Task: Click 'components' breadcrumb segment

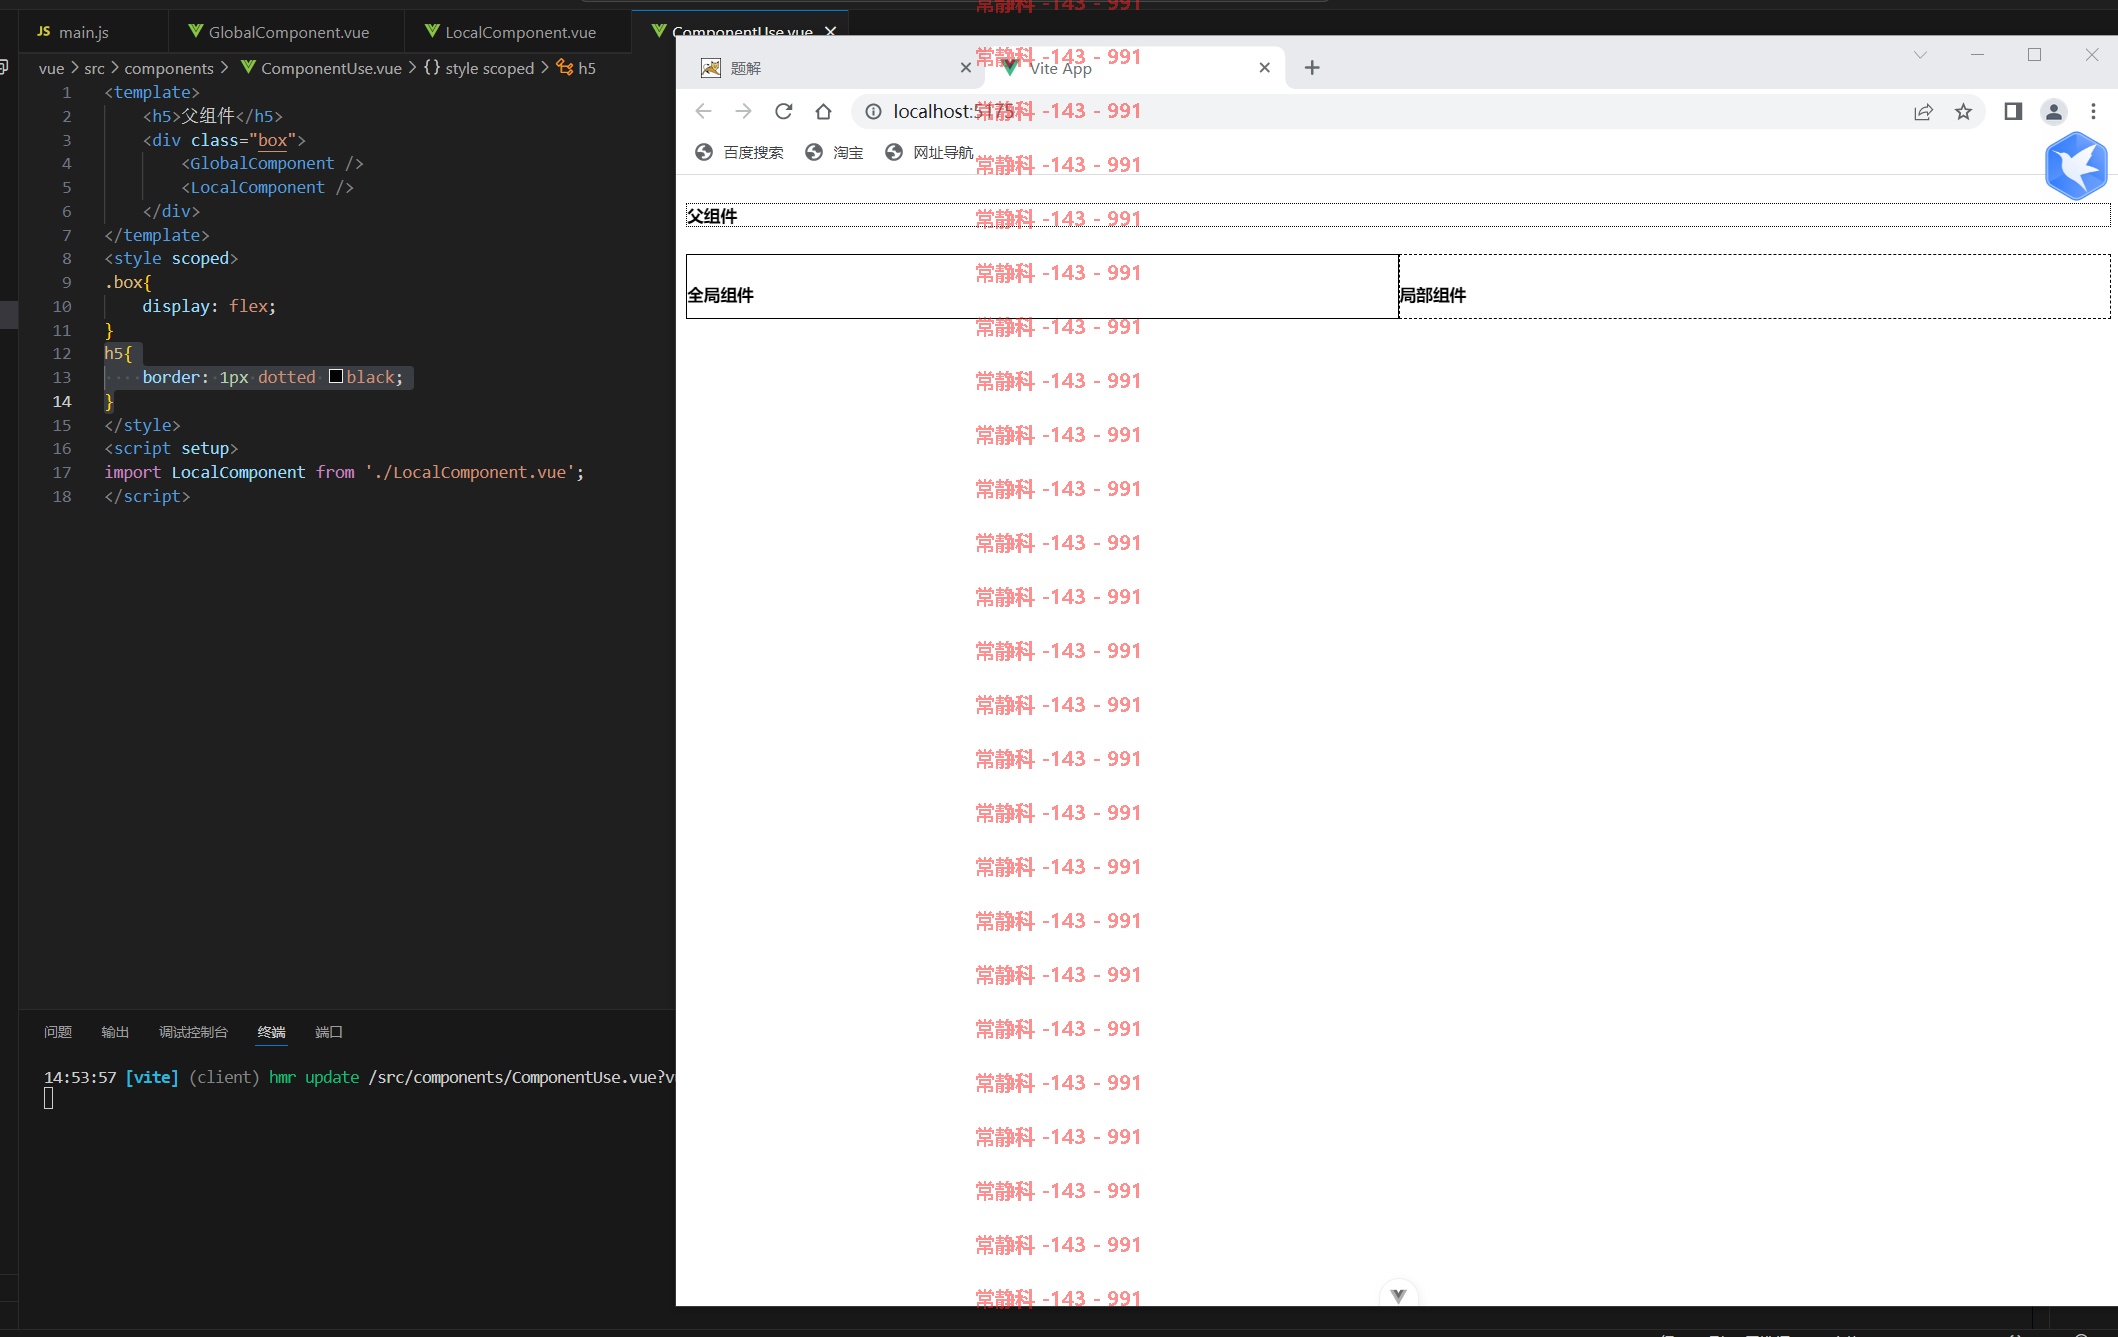Action: (169, 68)
